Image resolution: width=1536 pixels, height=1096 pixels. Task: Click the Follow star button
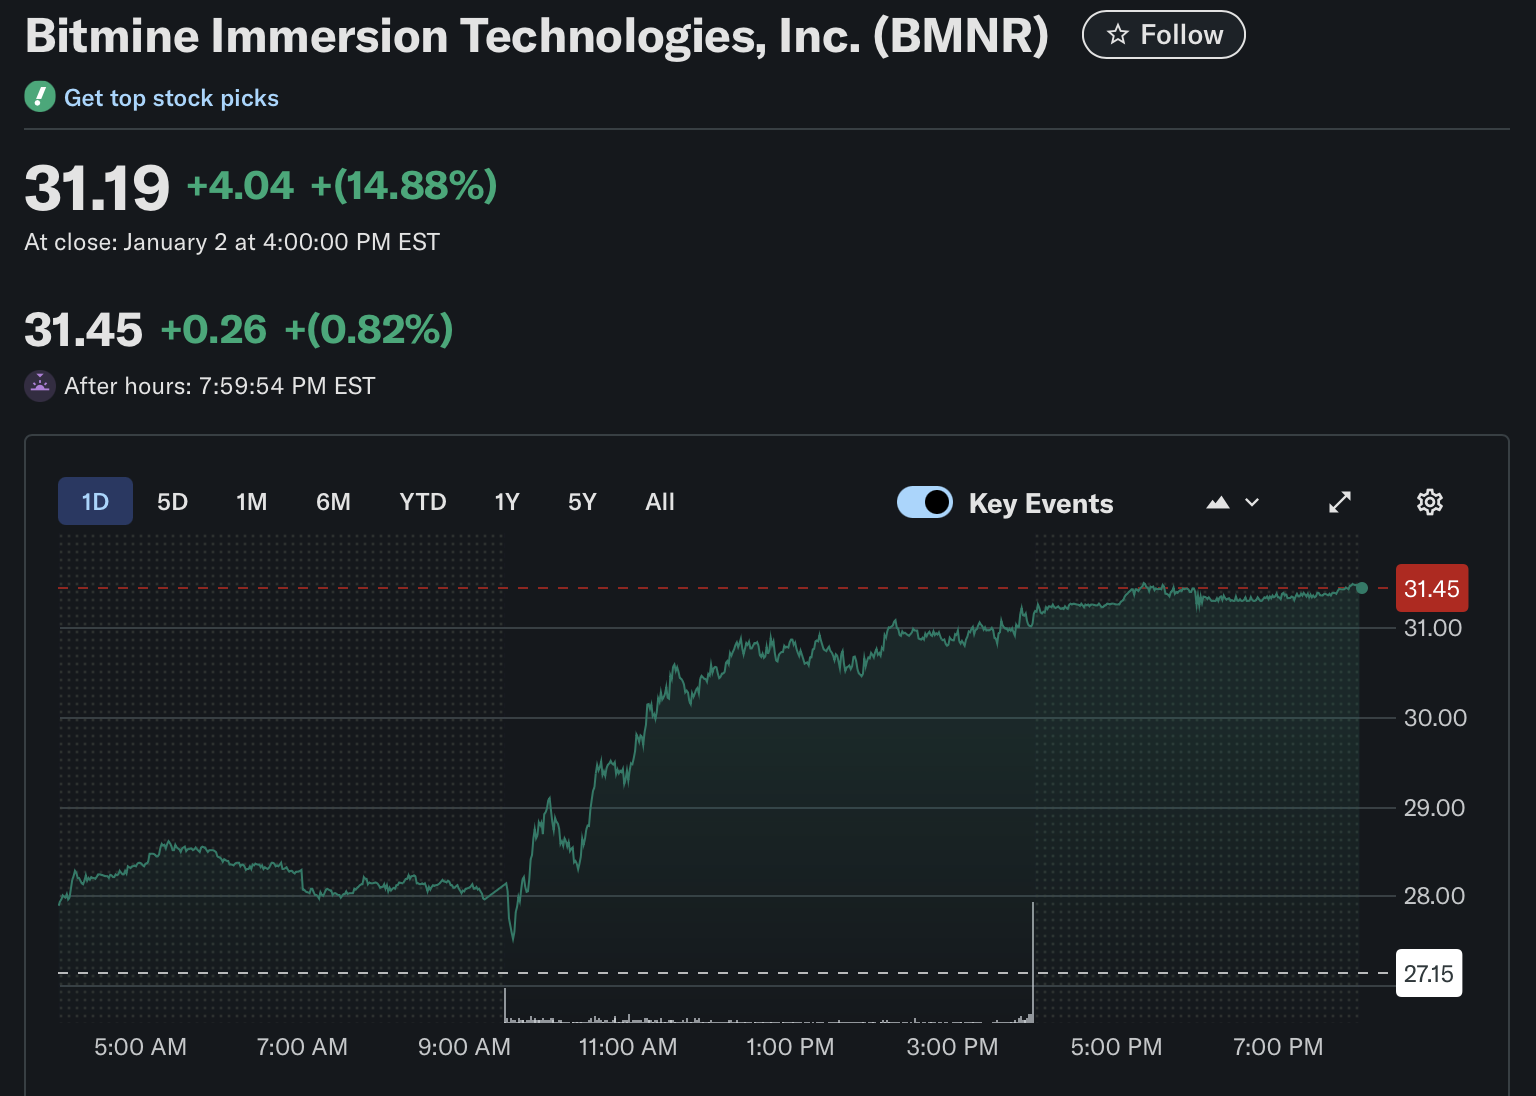pyautogui.click(x=1163, y=35)
